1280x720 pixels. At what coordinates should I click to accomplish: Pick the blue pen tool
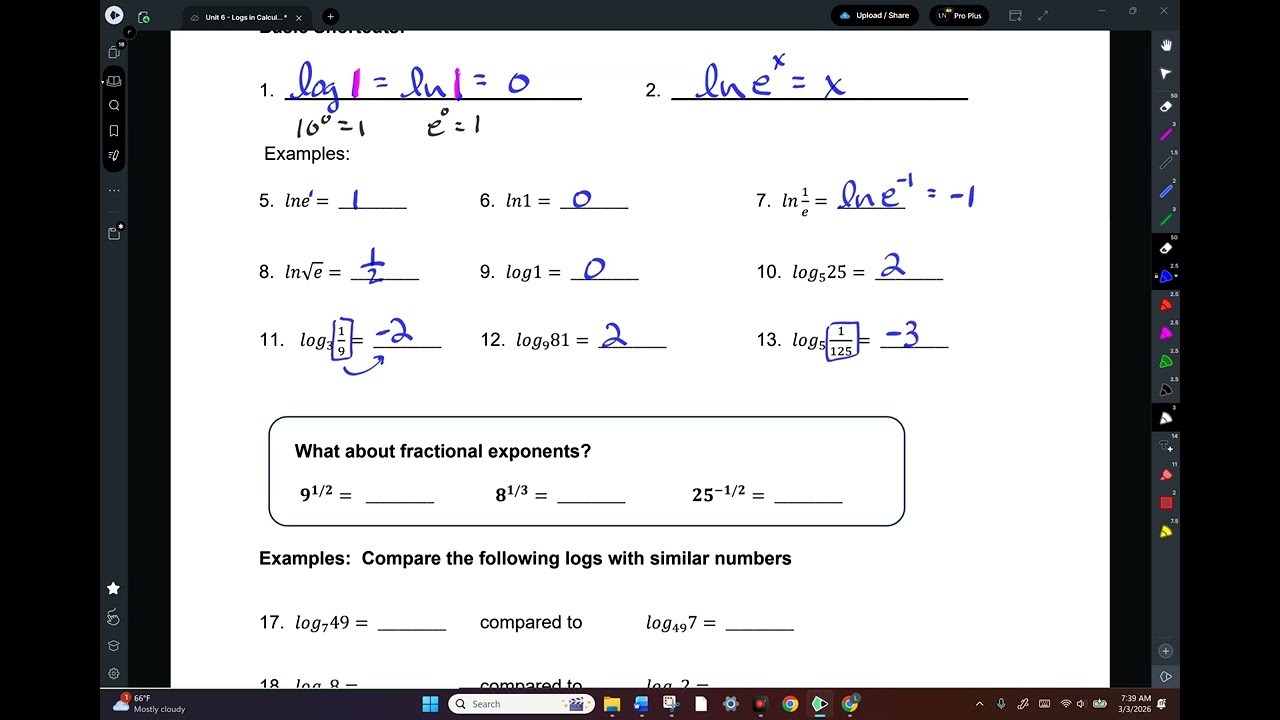(x=1166, y=191)
